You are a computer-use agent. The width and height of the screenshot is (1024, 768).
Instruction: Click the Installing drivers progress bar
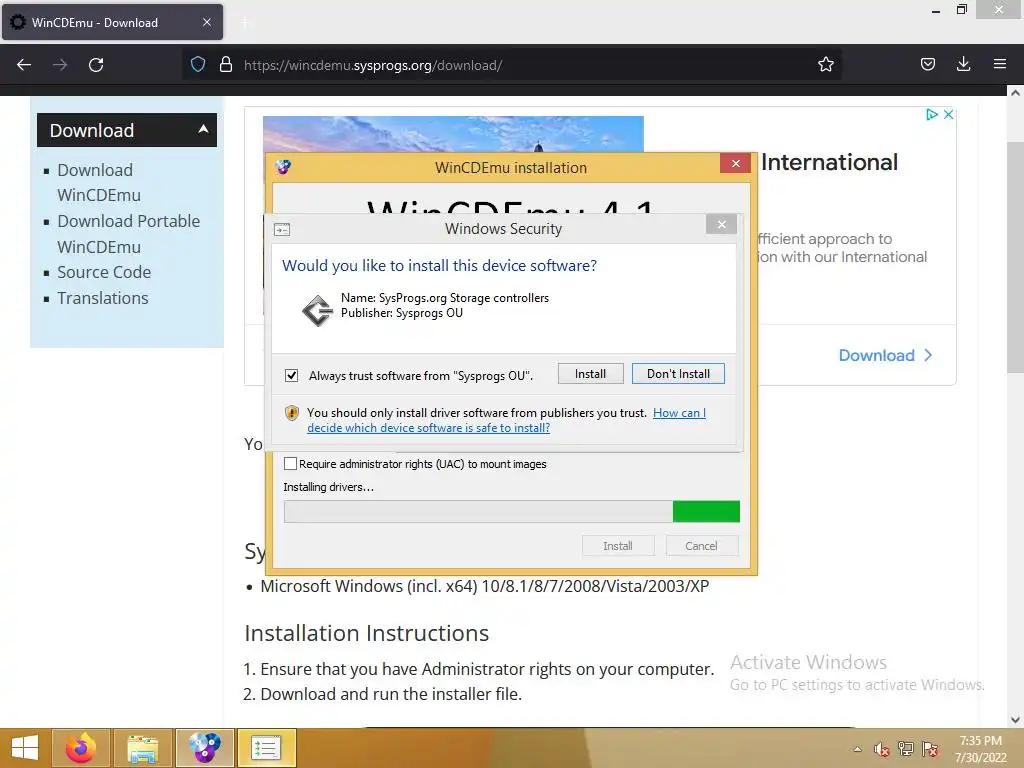(511, 511)
